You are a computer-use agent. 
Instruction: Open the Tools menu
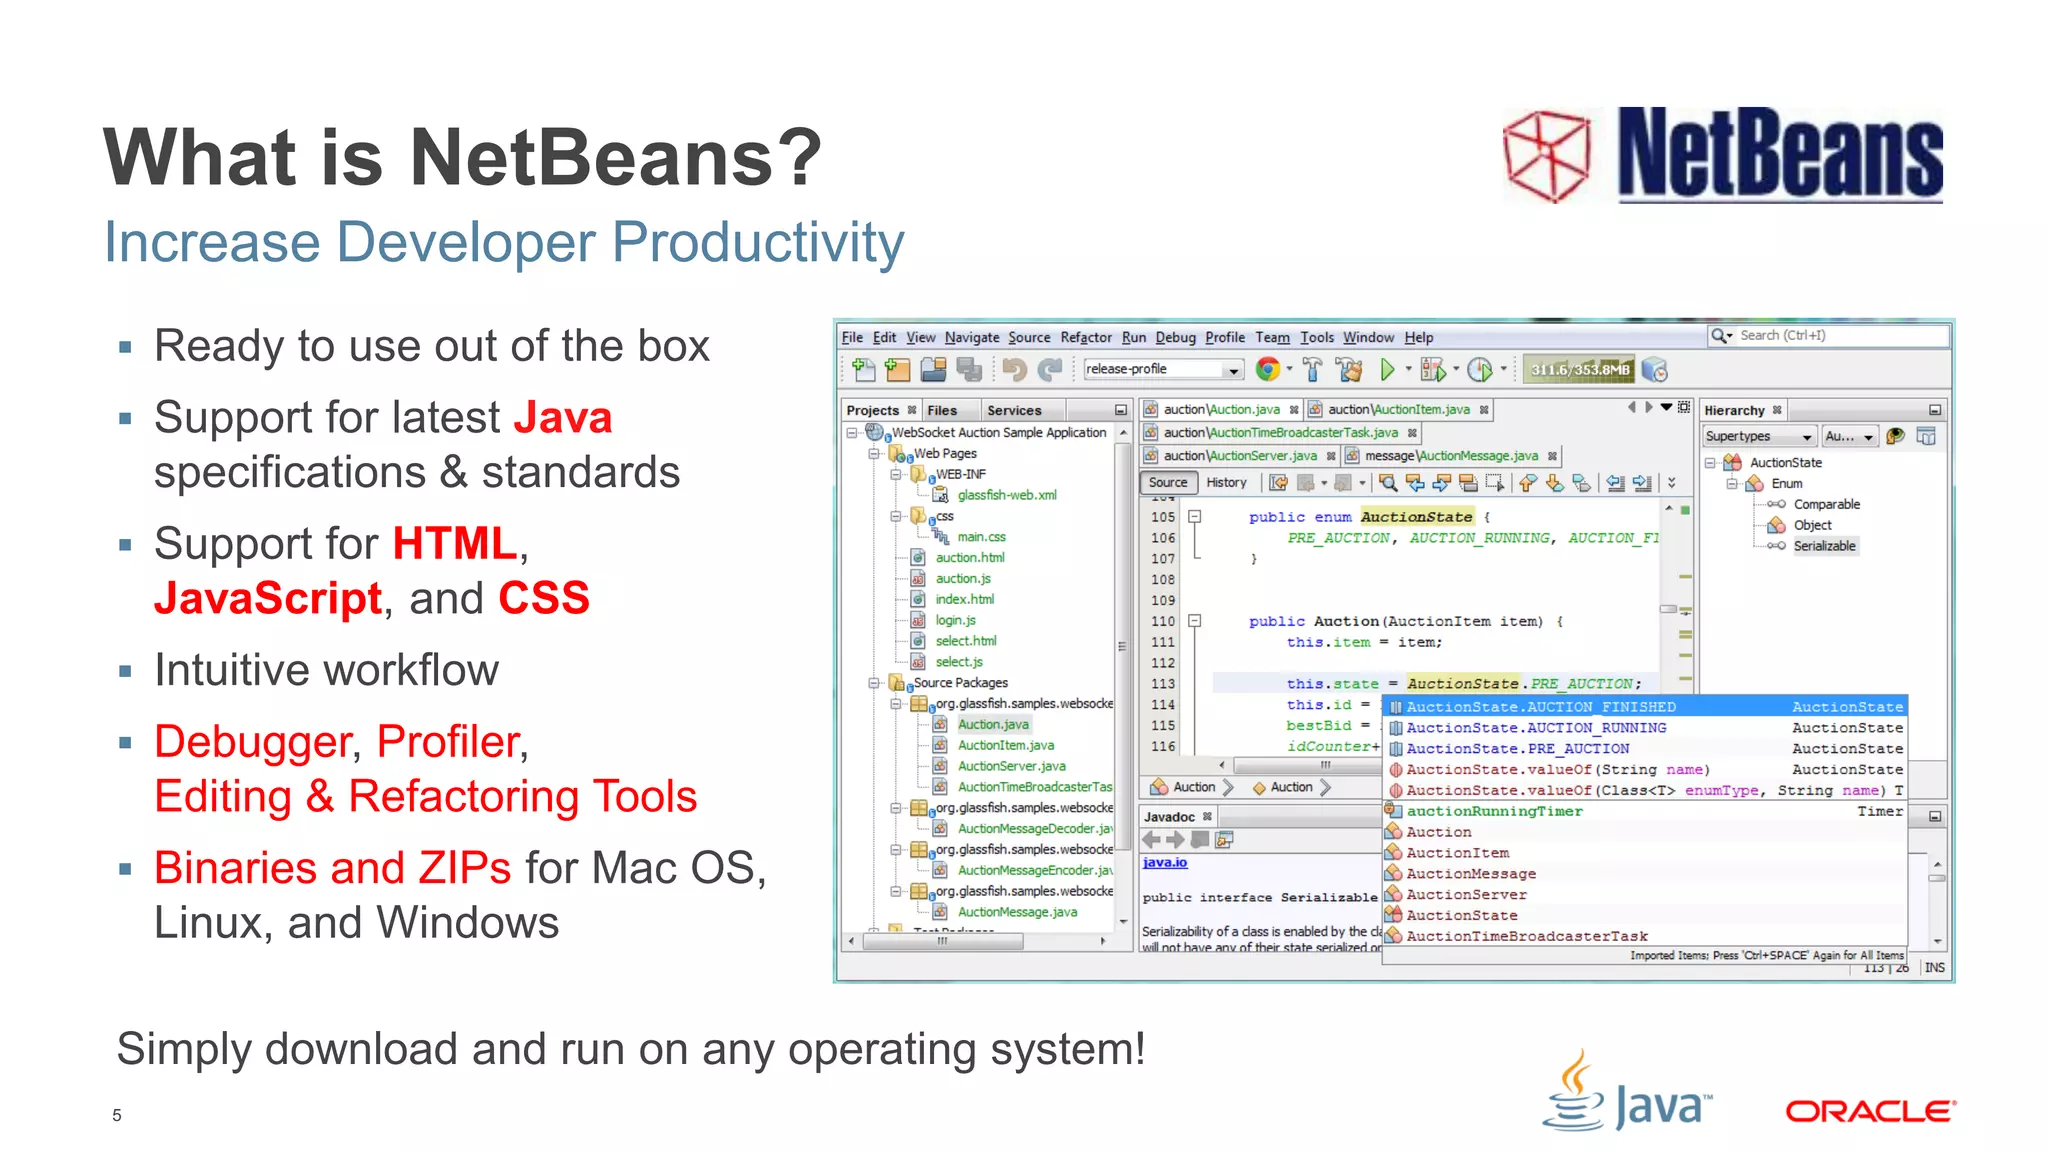coord(1317,338)
